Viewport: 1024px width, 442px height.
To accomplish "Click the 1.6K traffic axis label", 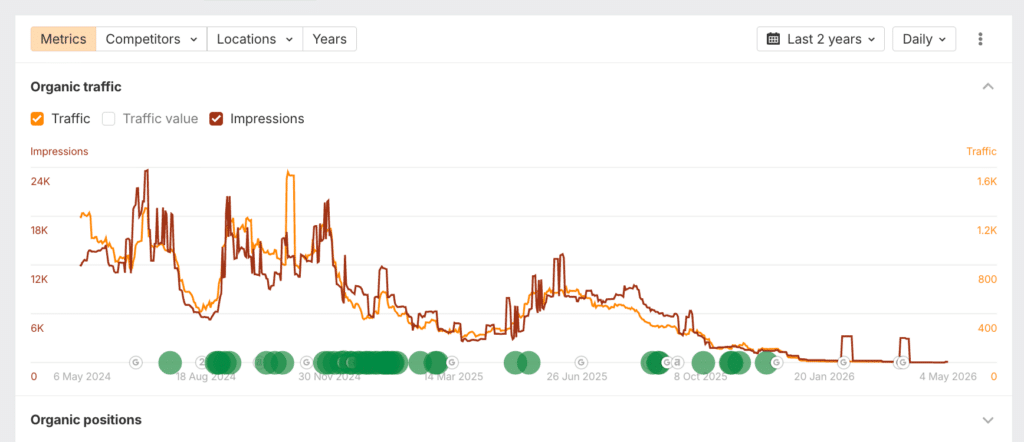I will tap(986, 181).
